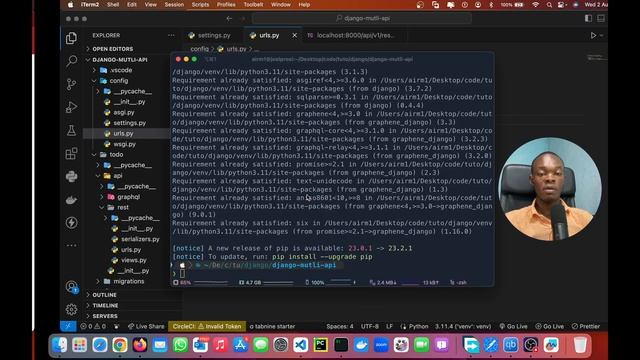Open the Run and Debug view
The height and width of the screenshot is (360, 640).
point(71,107)
